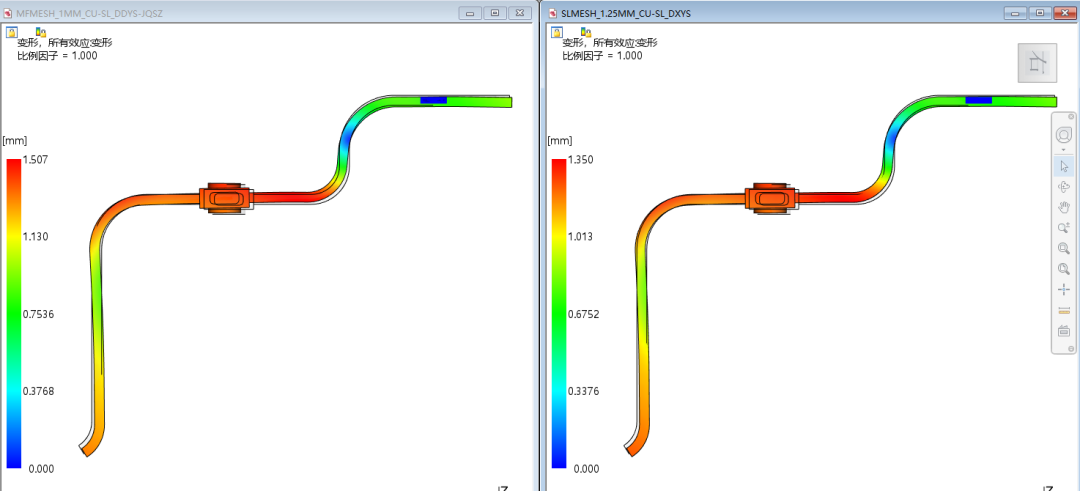The height and width of the screenshot is (491, 1080).
Task: Click the 0.3376 legend value
Action: (x=583, y=391)
